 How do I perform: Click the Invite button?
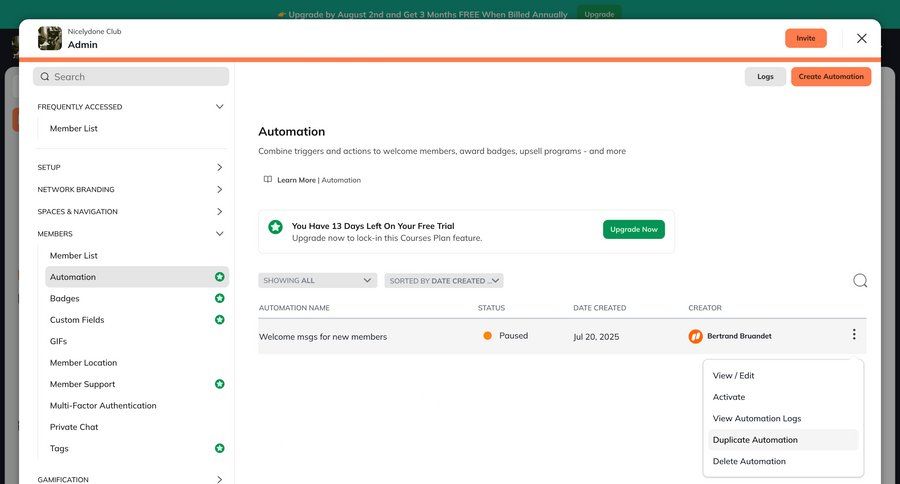pyautogui.click(x=805, y=38)
